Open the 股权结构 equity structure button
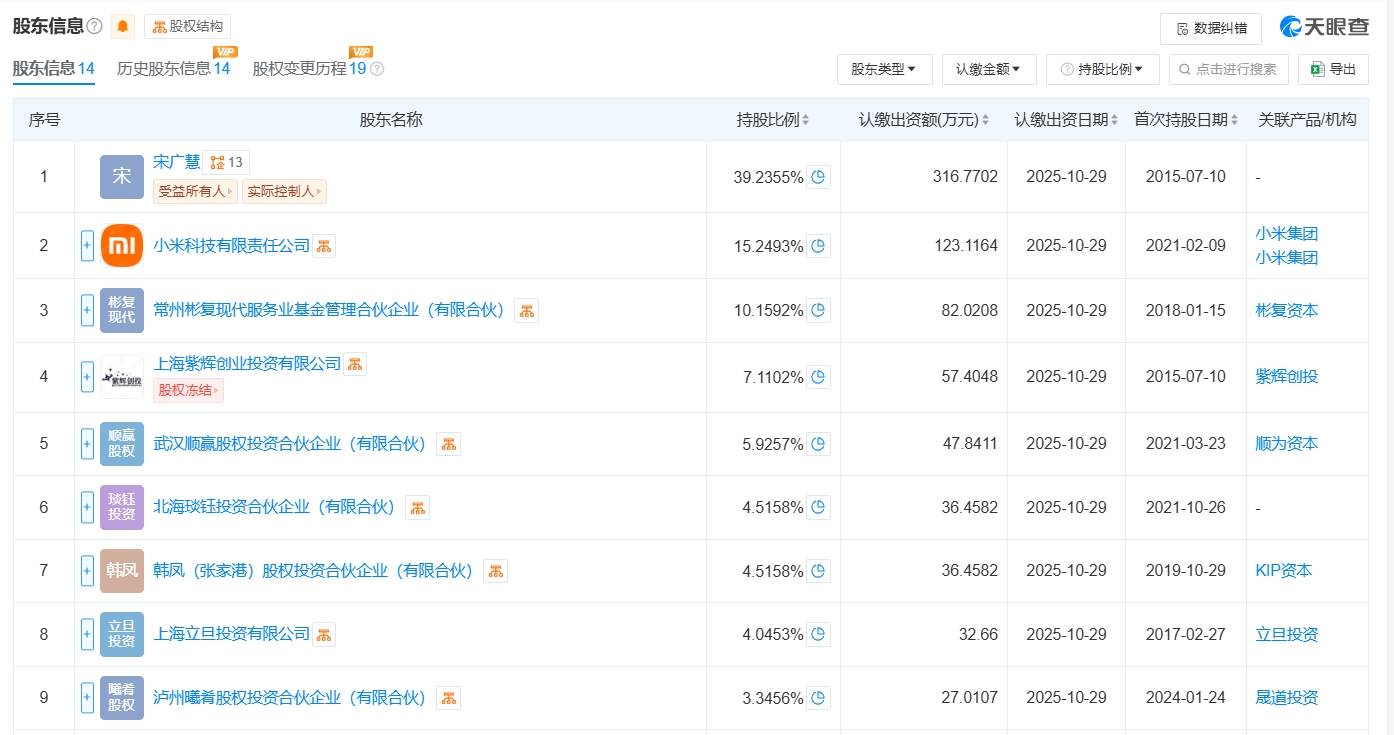The image size is (1394, 735). (x=187, y=27)
